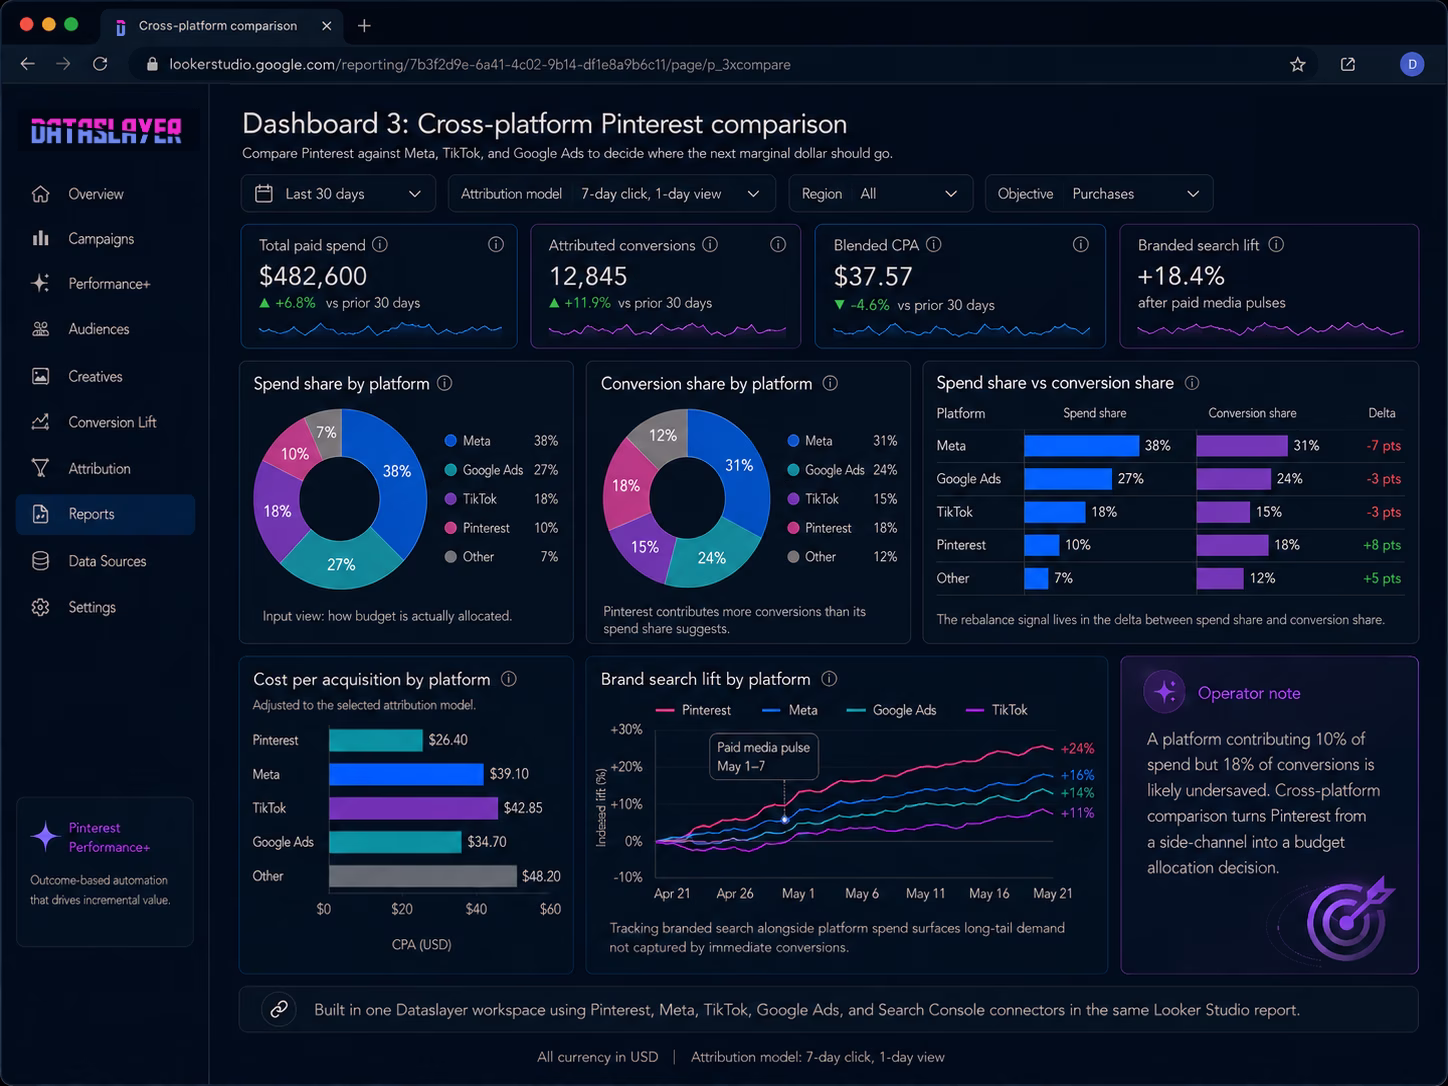Image resolution: width=1448 pixels, height=1086 pixels.
Task: Click info icon next to Cost per acquisition title
Action: (508, 679)
